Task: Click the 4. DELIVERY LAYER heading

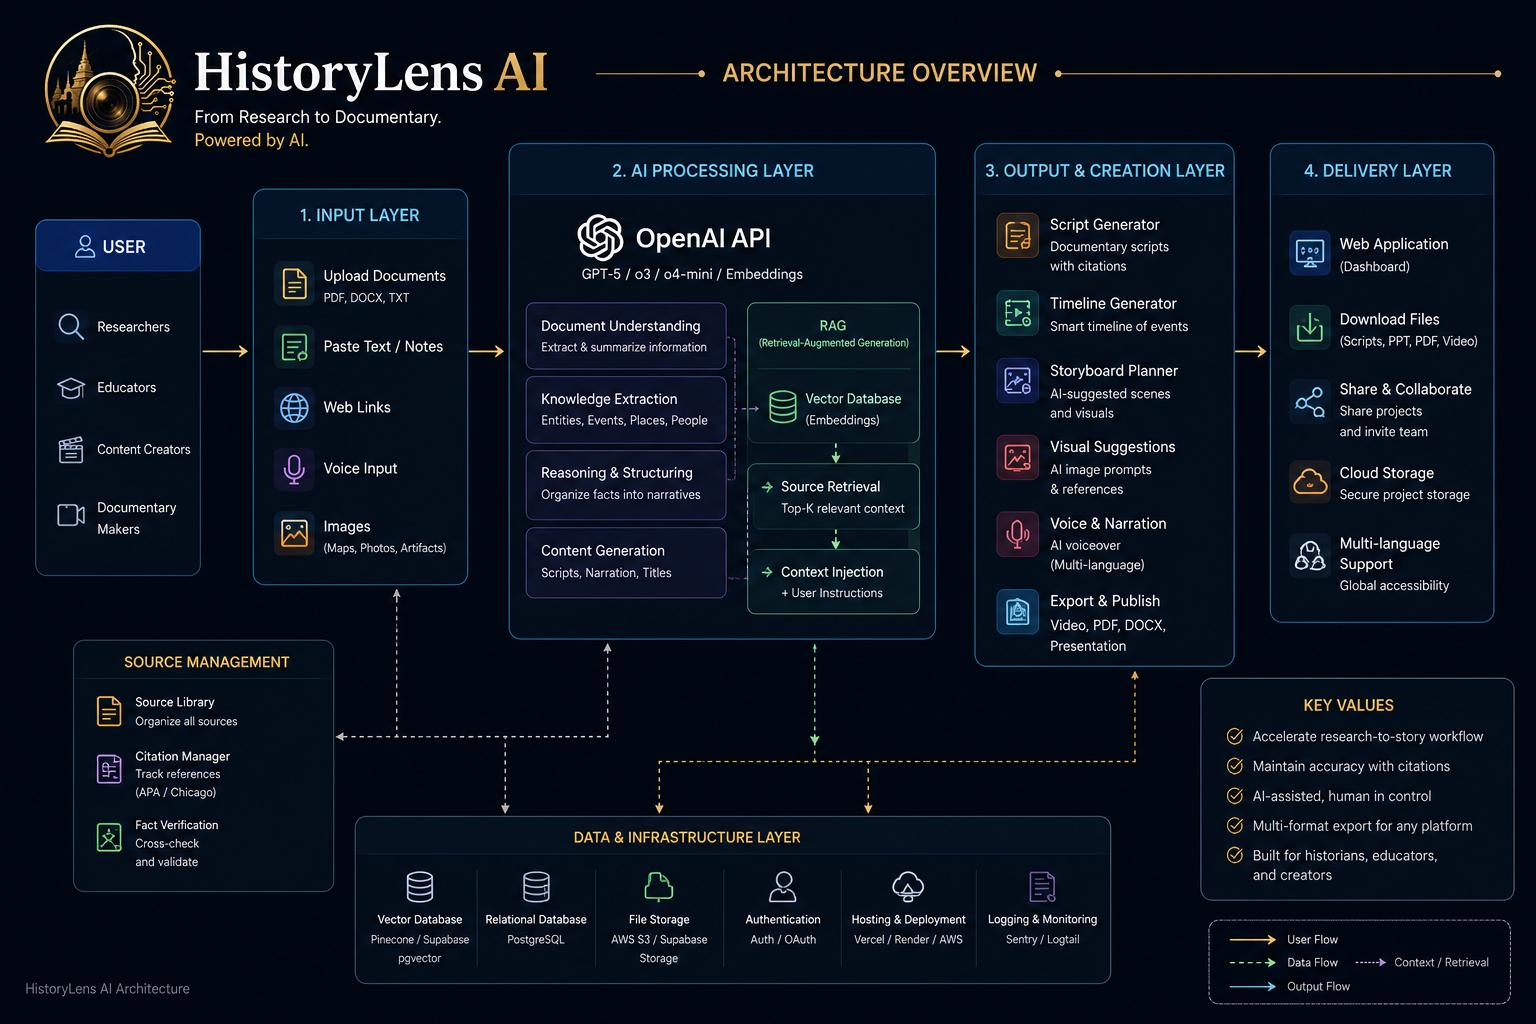Action: click(1378, 171)
